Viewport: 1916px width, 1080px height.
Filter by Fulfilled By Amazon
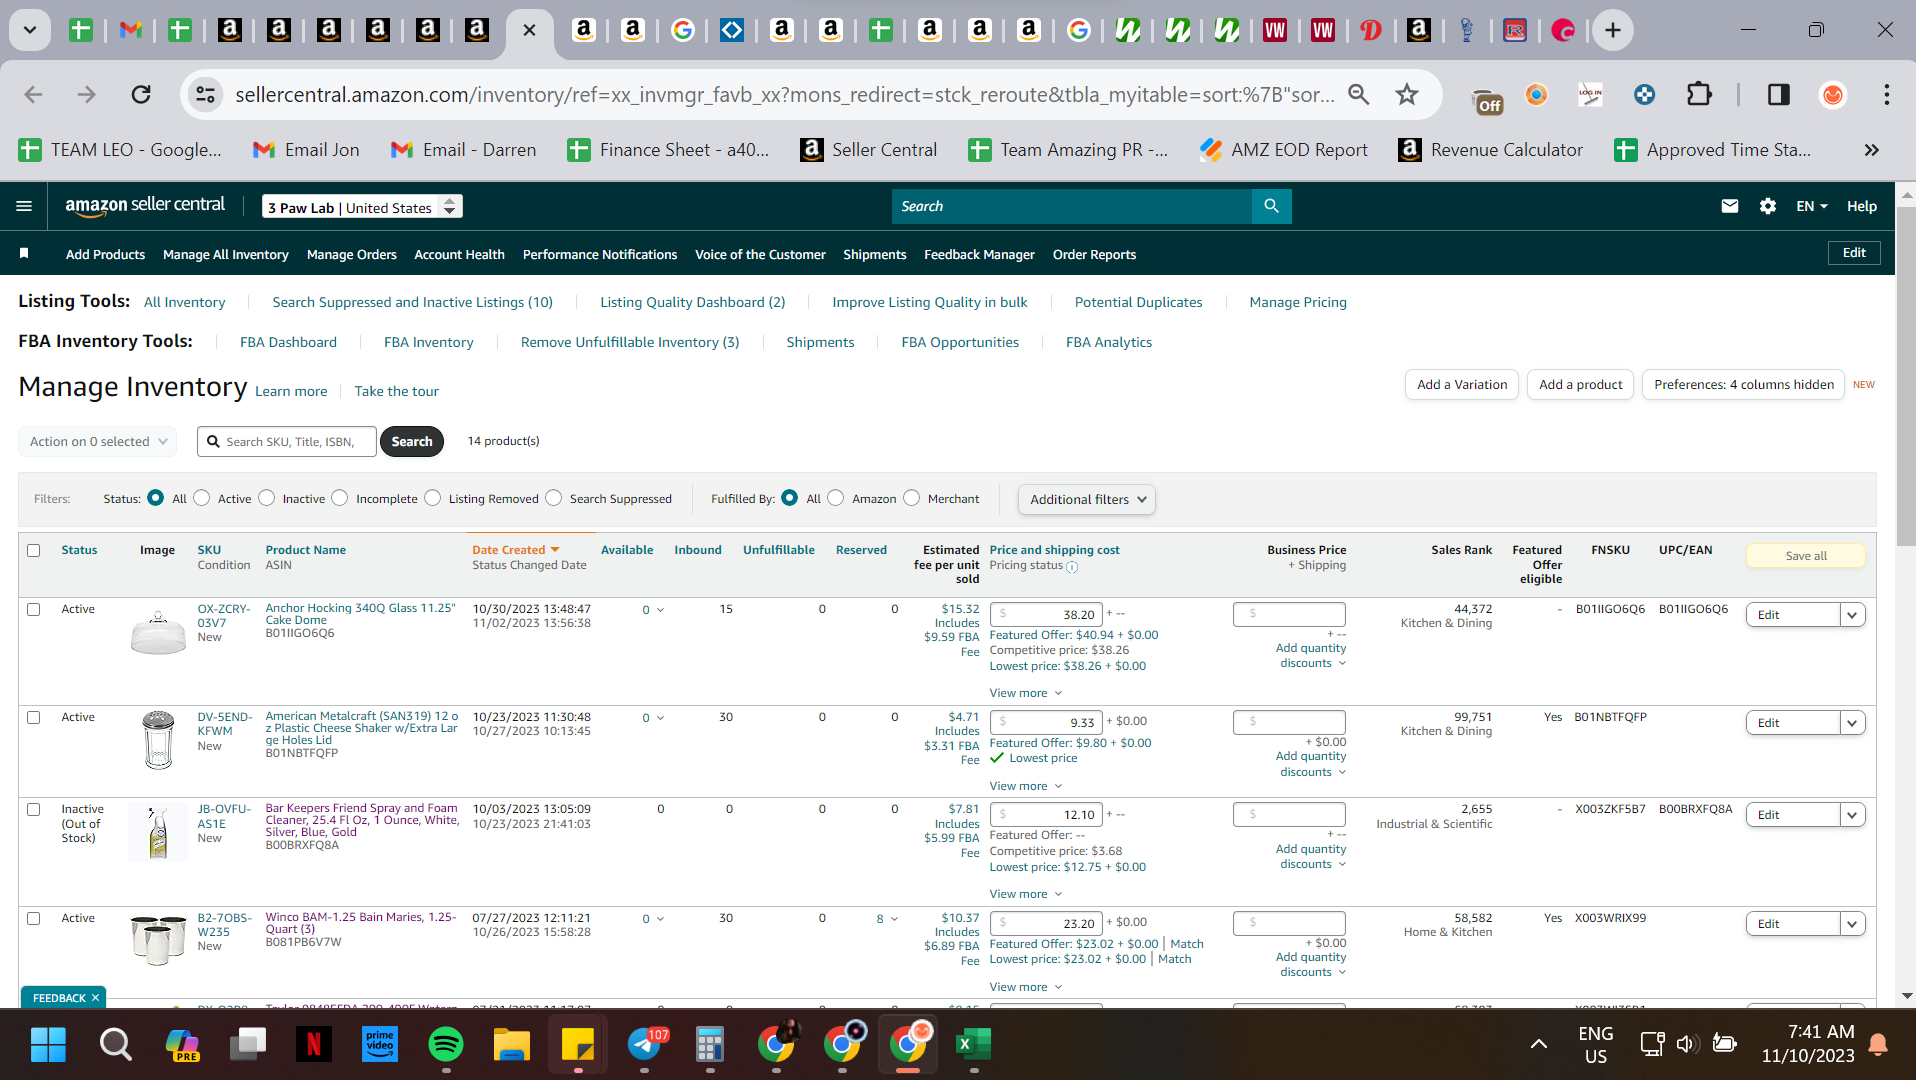pos(836,498)
